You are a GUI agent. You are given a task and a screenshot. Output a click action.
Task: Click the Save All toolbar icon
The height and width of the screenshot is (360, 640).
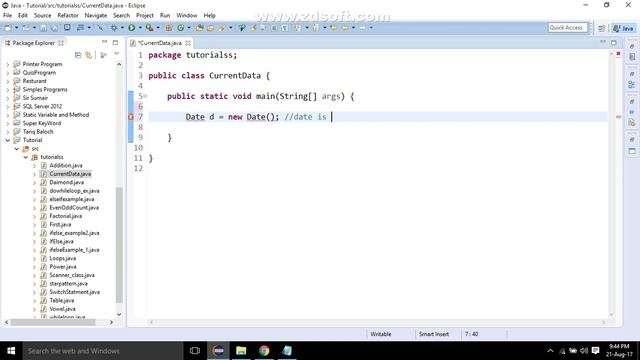[x=54, y=28]
